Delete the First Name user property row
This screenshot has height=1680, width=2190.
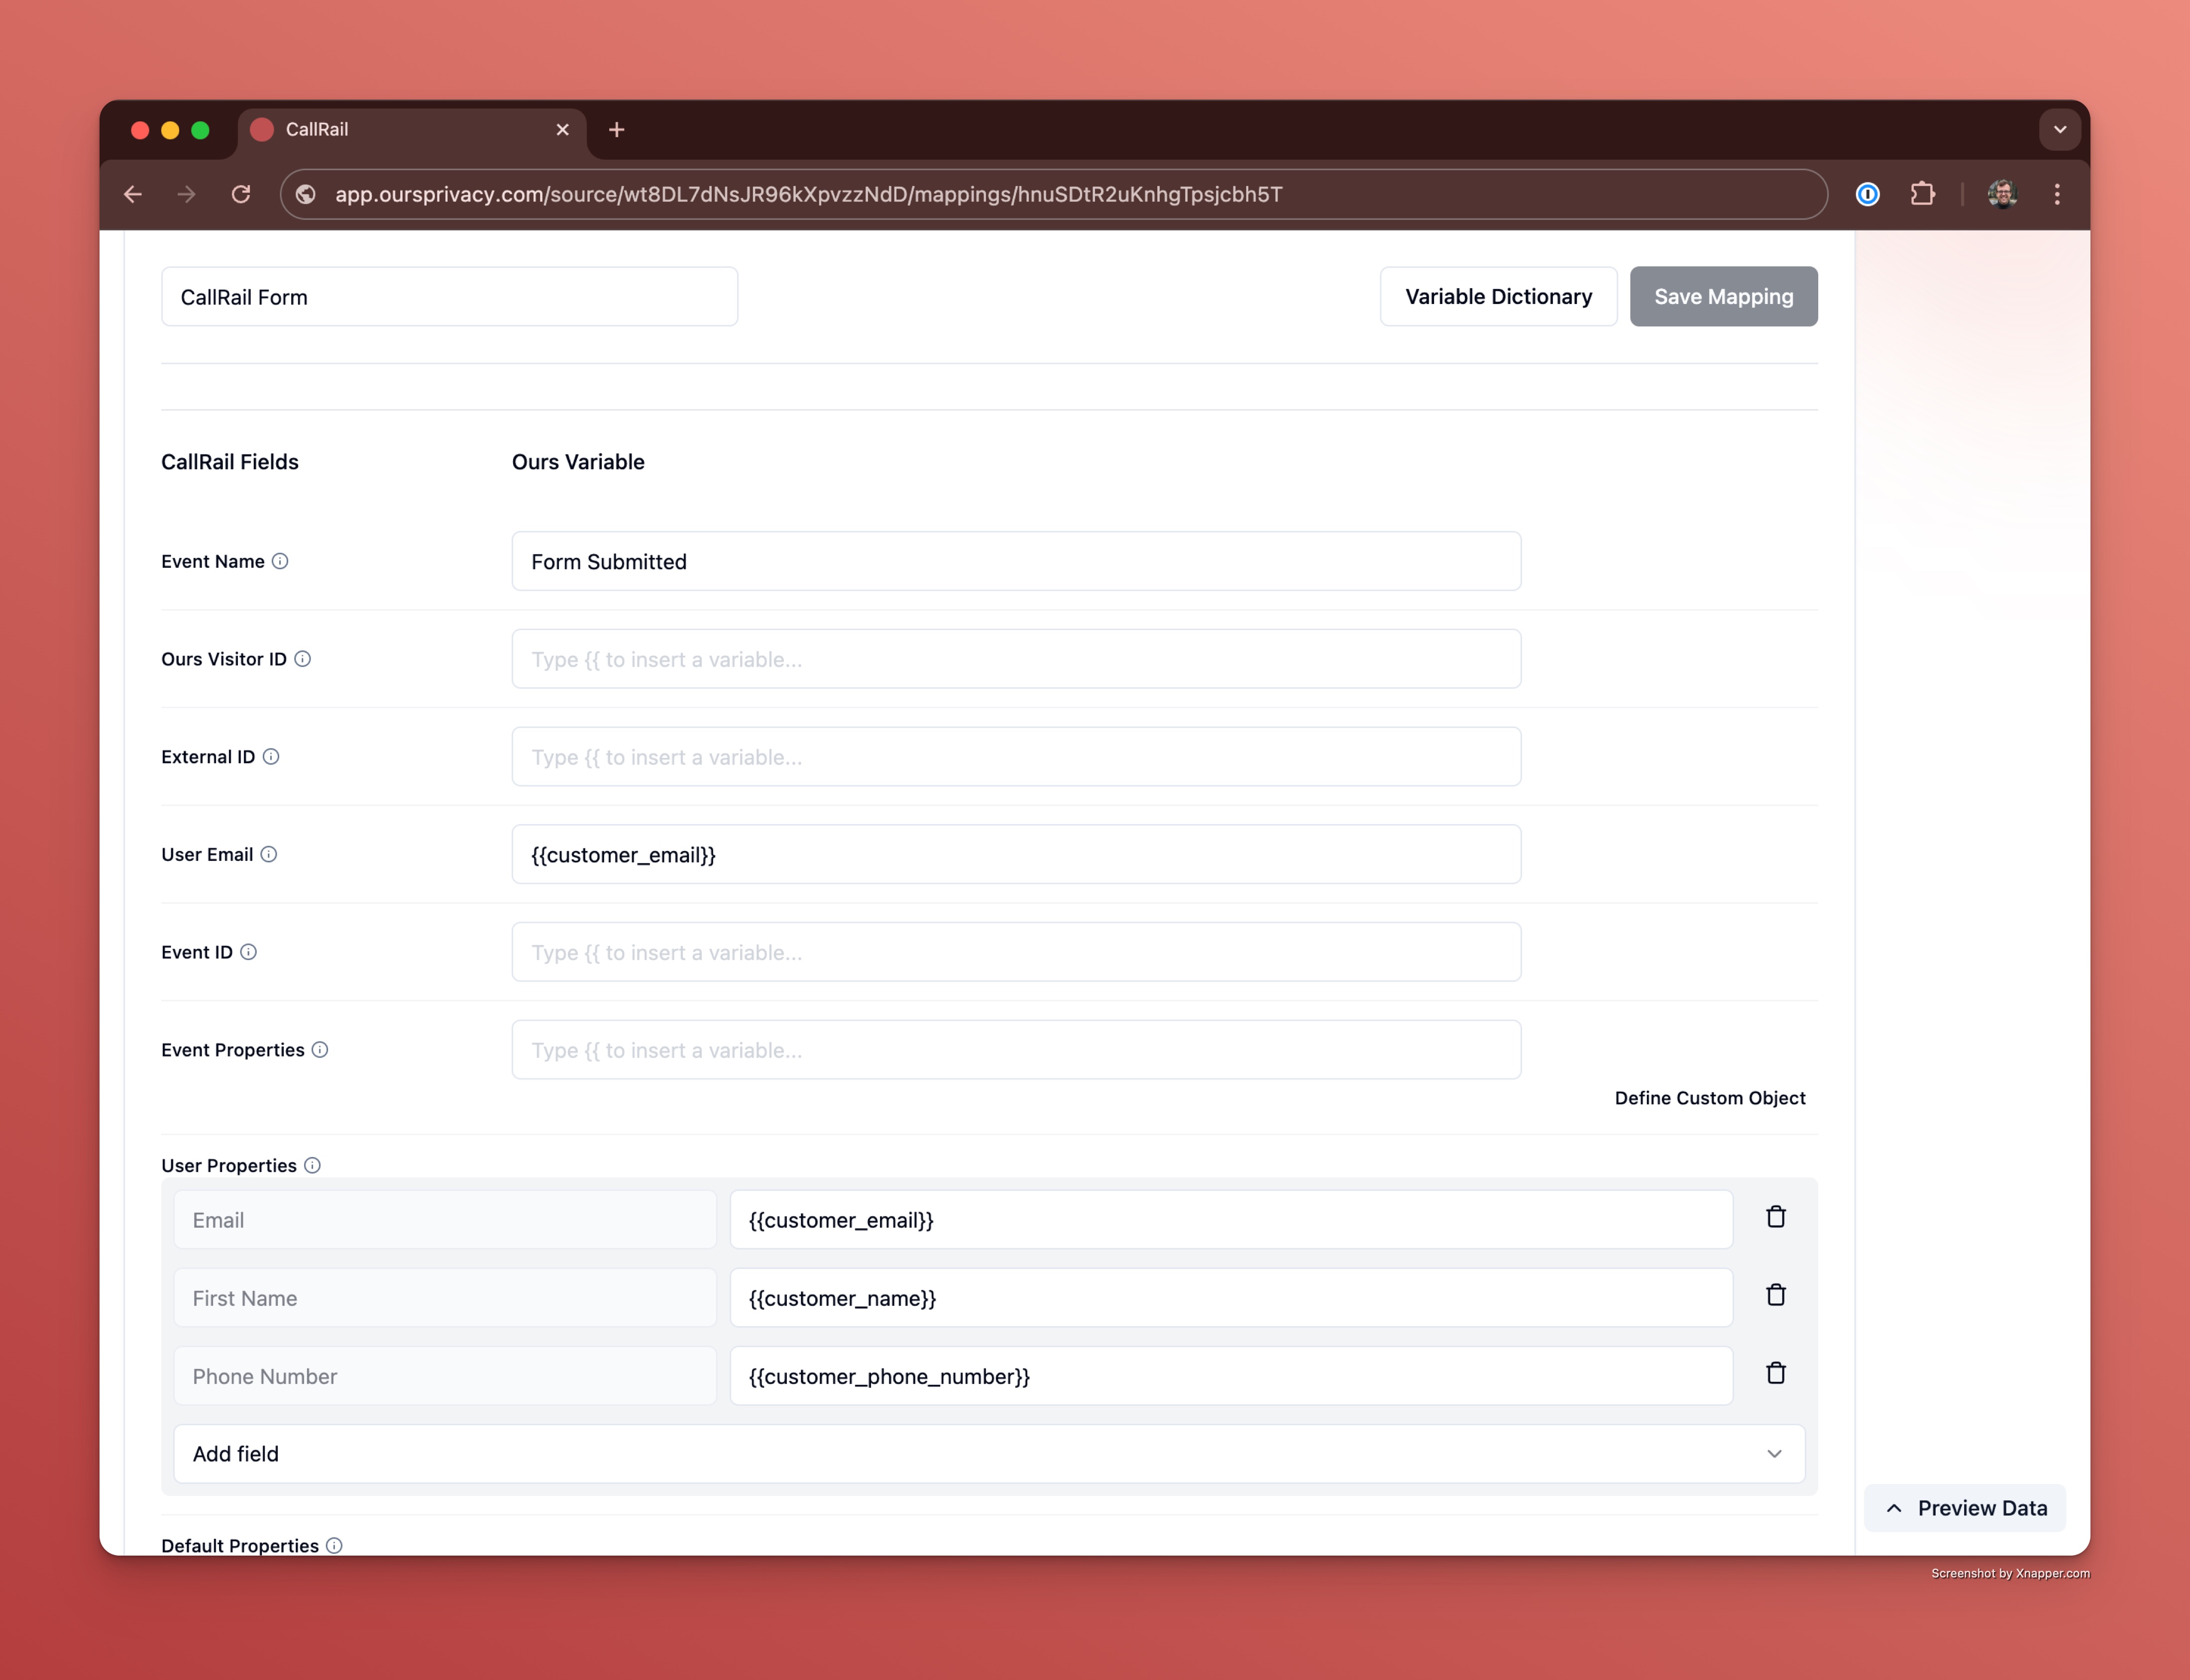1775,1295
